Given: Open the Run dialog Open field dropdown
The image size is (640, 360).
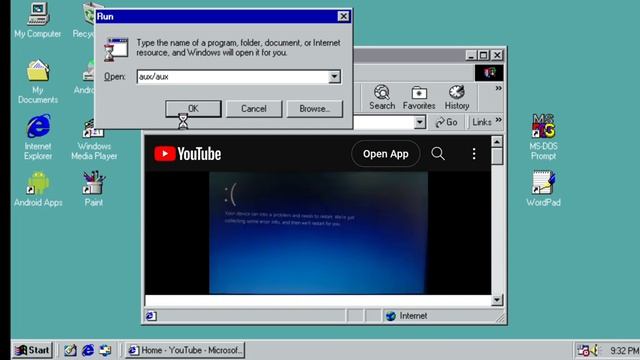Looking at the screenshot, I should pyautogui.click(x=334, y=76).
